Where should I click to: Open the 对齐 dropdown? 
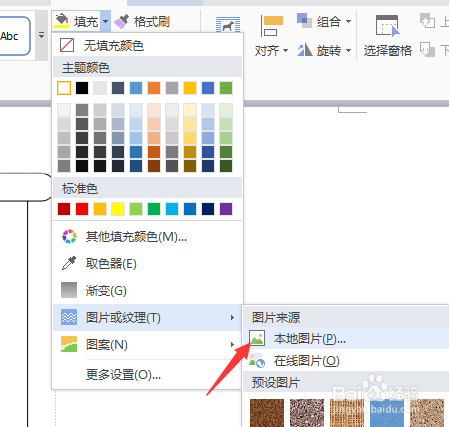point(271,51)
